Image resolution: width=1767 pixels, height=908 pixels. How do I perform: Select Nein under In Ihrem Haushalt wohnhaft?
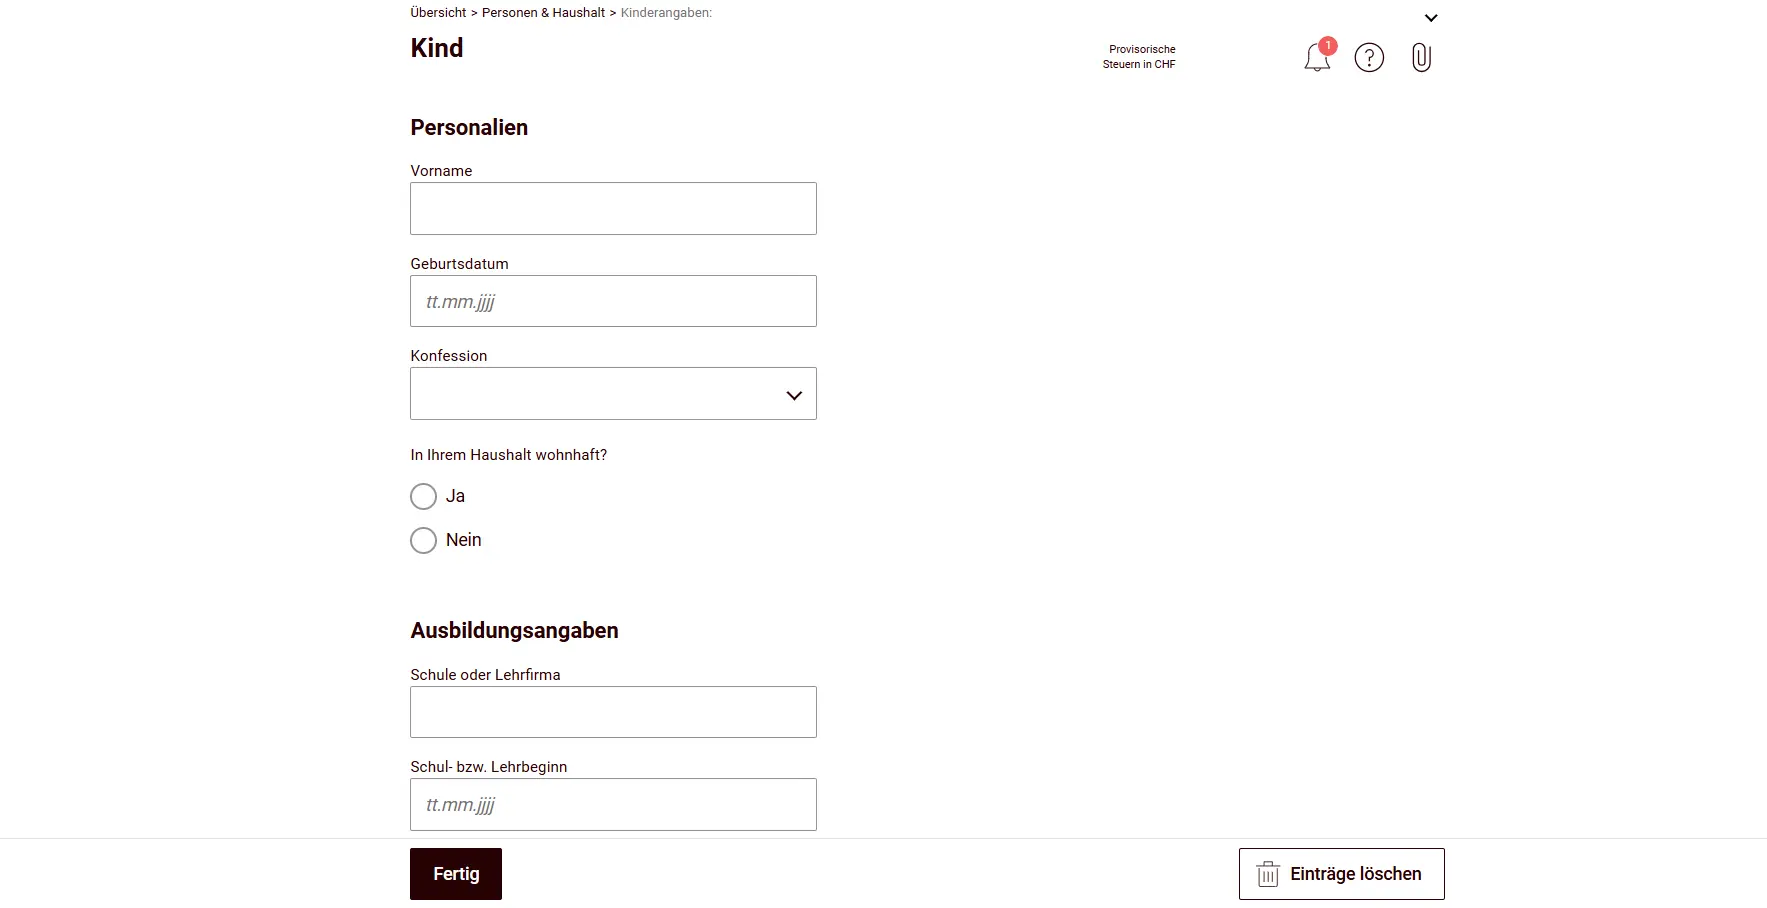click(x=423, y=540)
